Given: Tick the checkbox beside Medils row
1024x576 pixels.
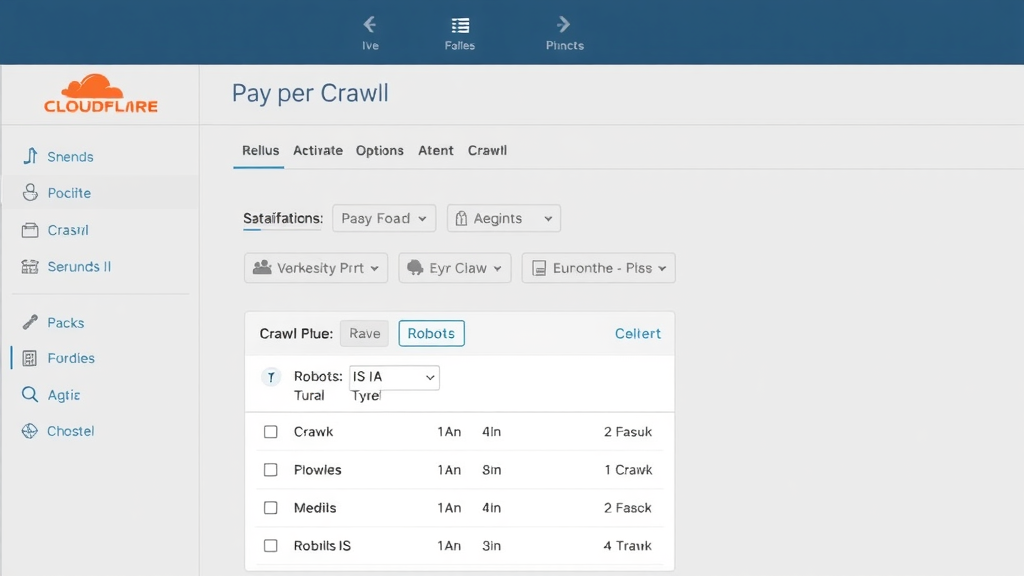Looking at the screenshot, I should point(270,507).
